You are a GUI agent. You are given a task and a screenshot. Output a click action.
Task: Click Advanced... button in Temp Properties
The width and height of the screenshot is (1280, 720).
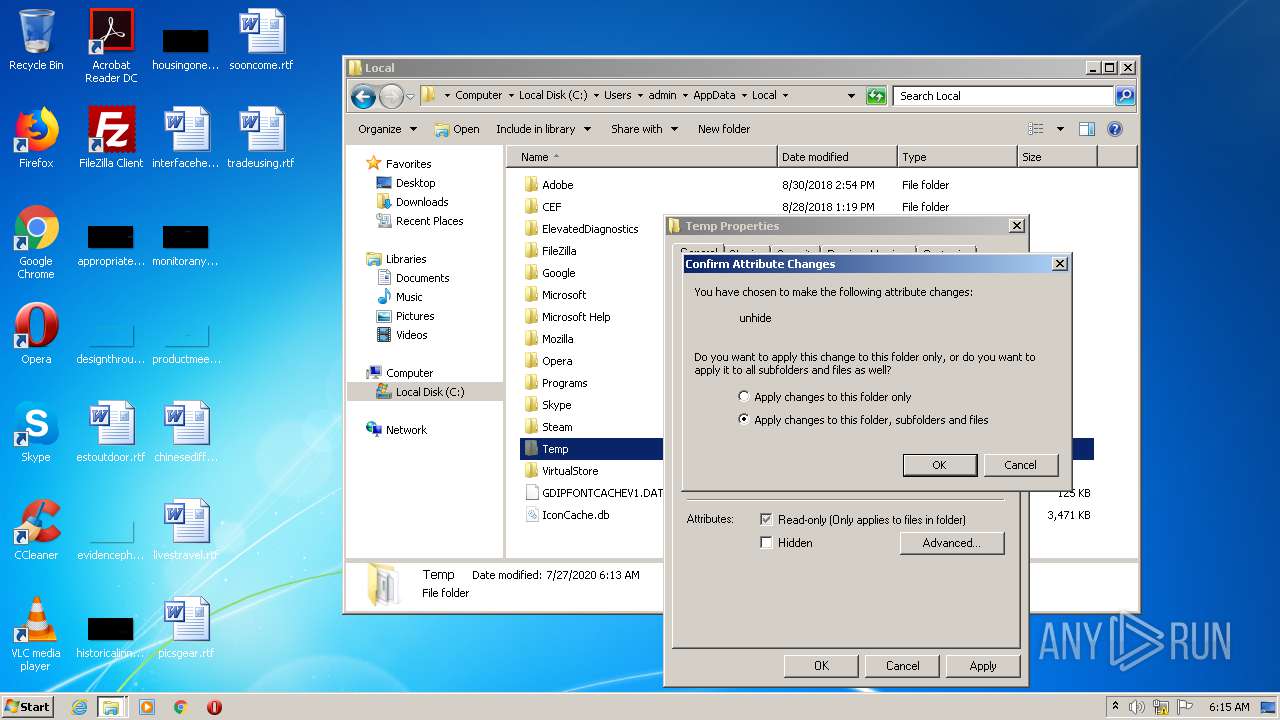[951, 543]
